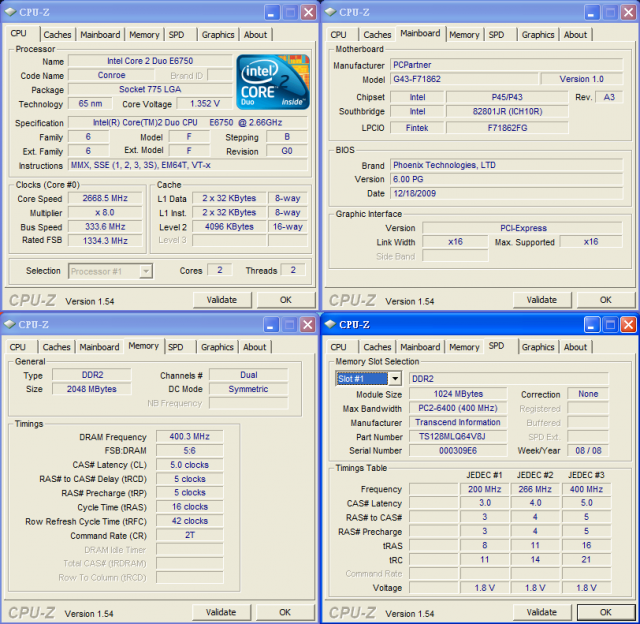The width and height of the screenshot is (640, 624).
Task: Minimize the SPD window
Action: tap(591, 325)
